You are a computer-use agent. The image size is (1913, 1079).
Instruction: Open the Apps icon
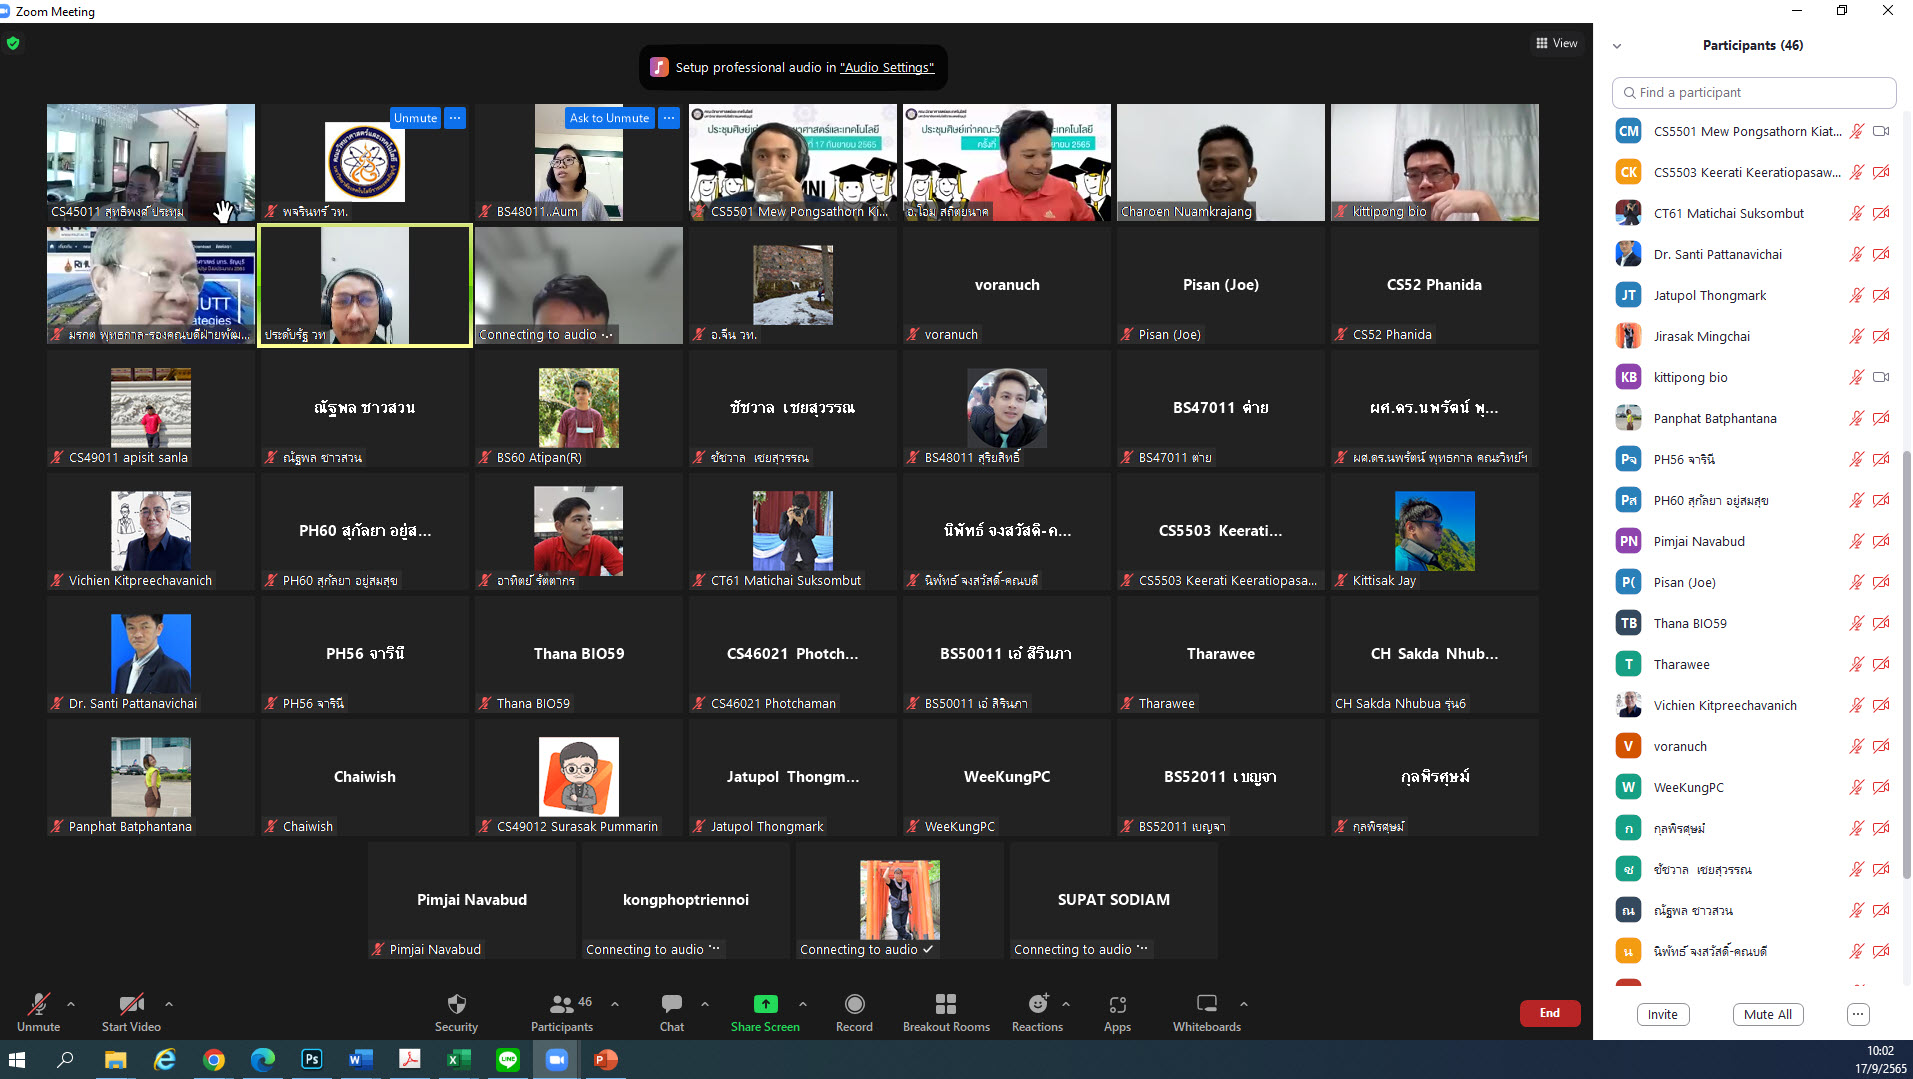click(x=1117, y=1003)
